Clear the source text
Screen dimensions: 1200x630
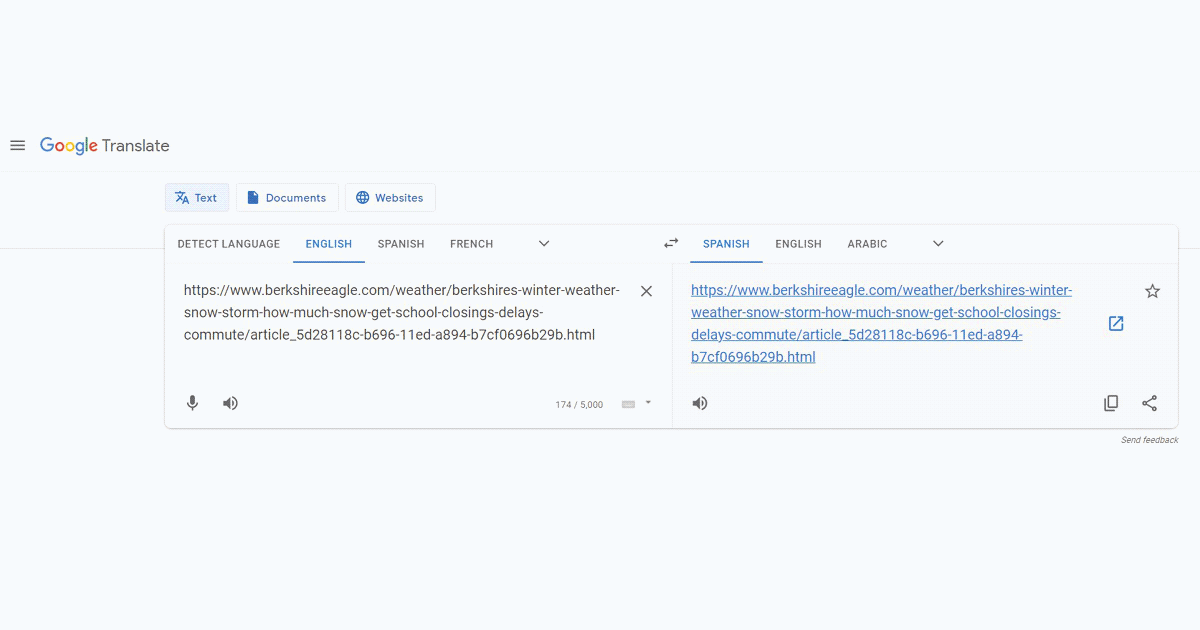pyautogui.click(x=646, y=291)
